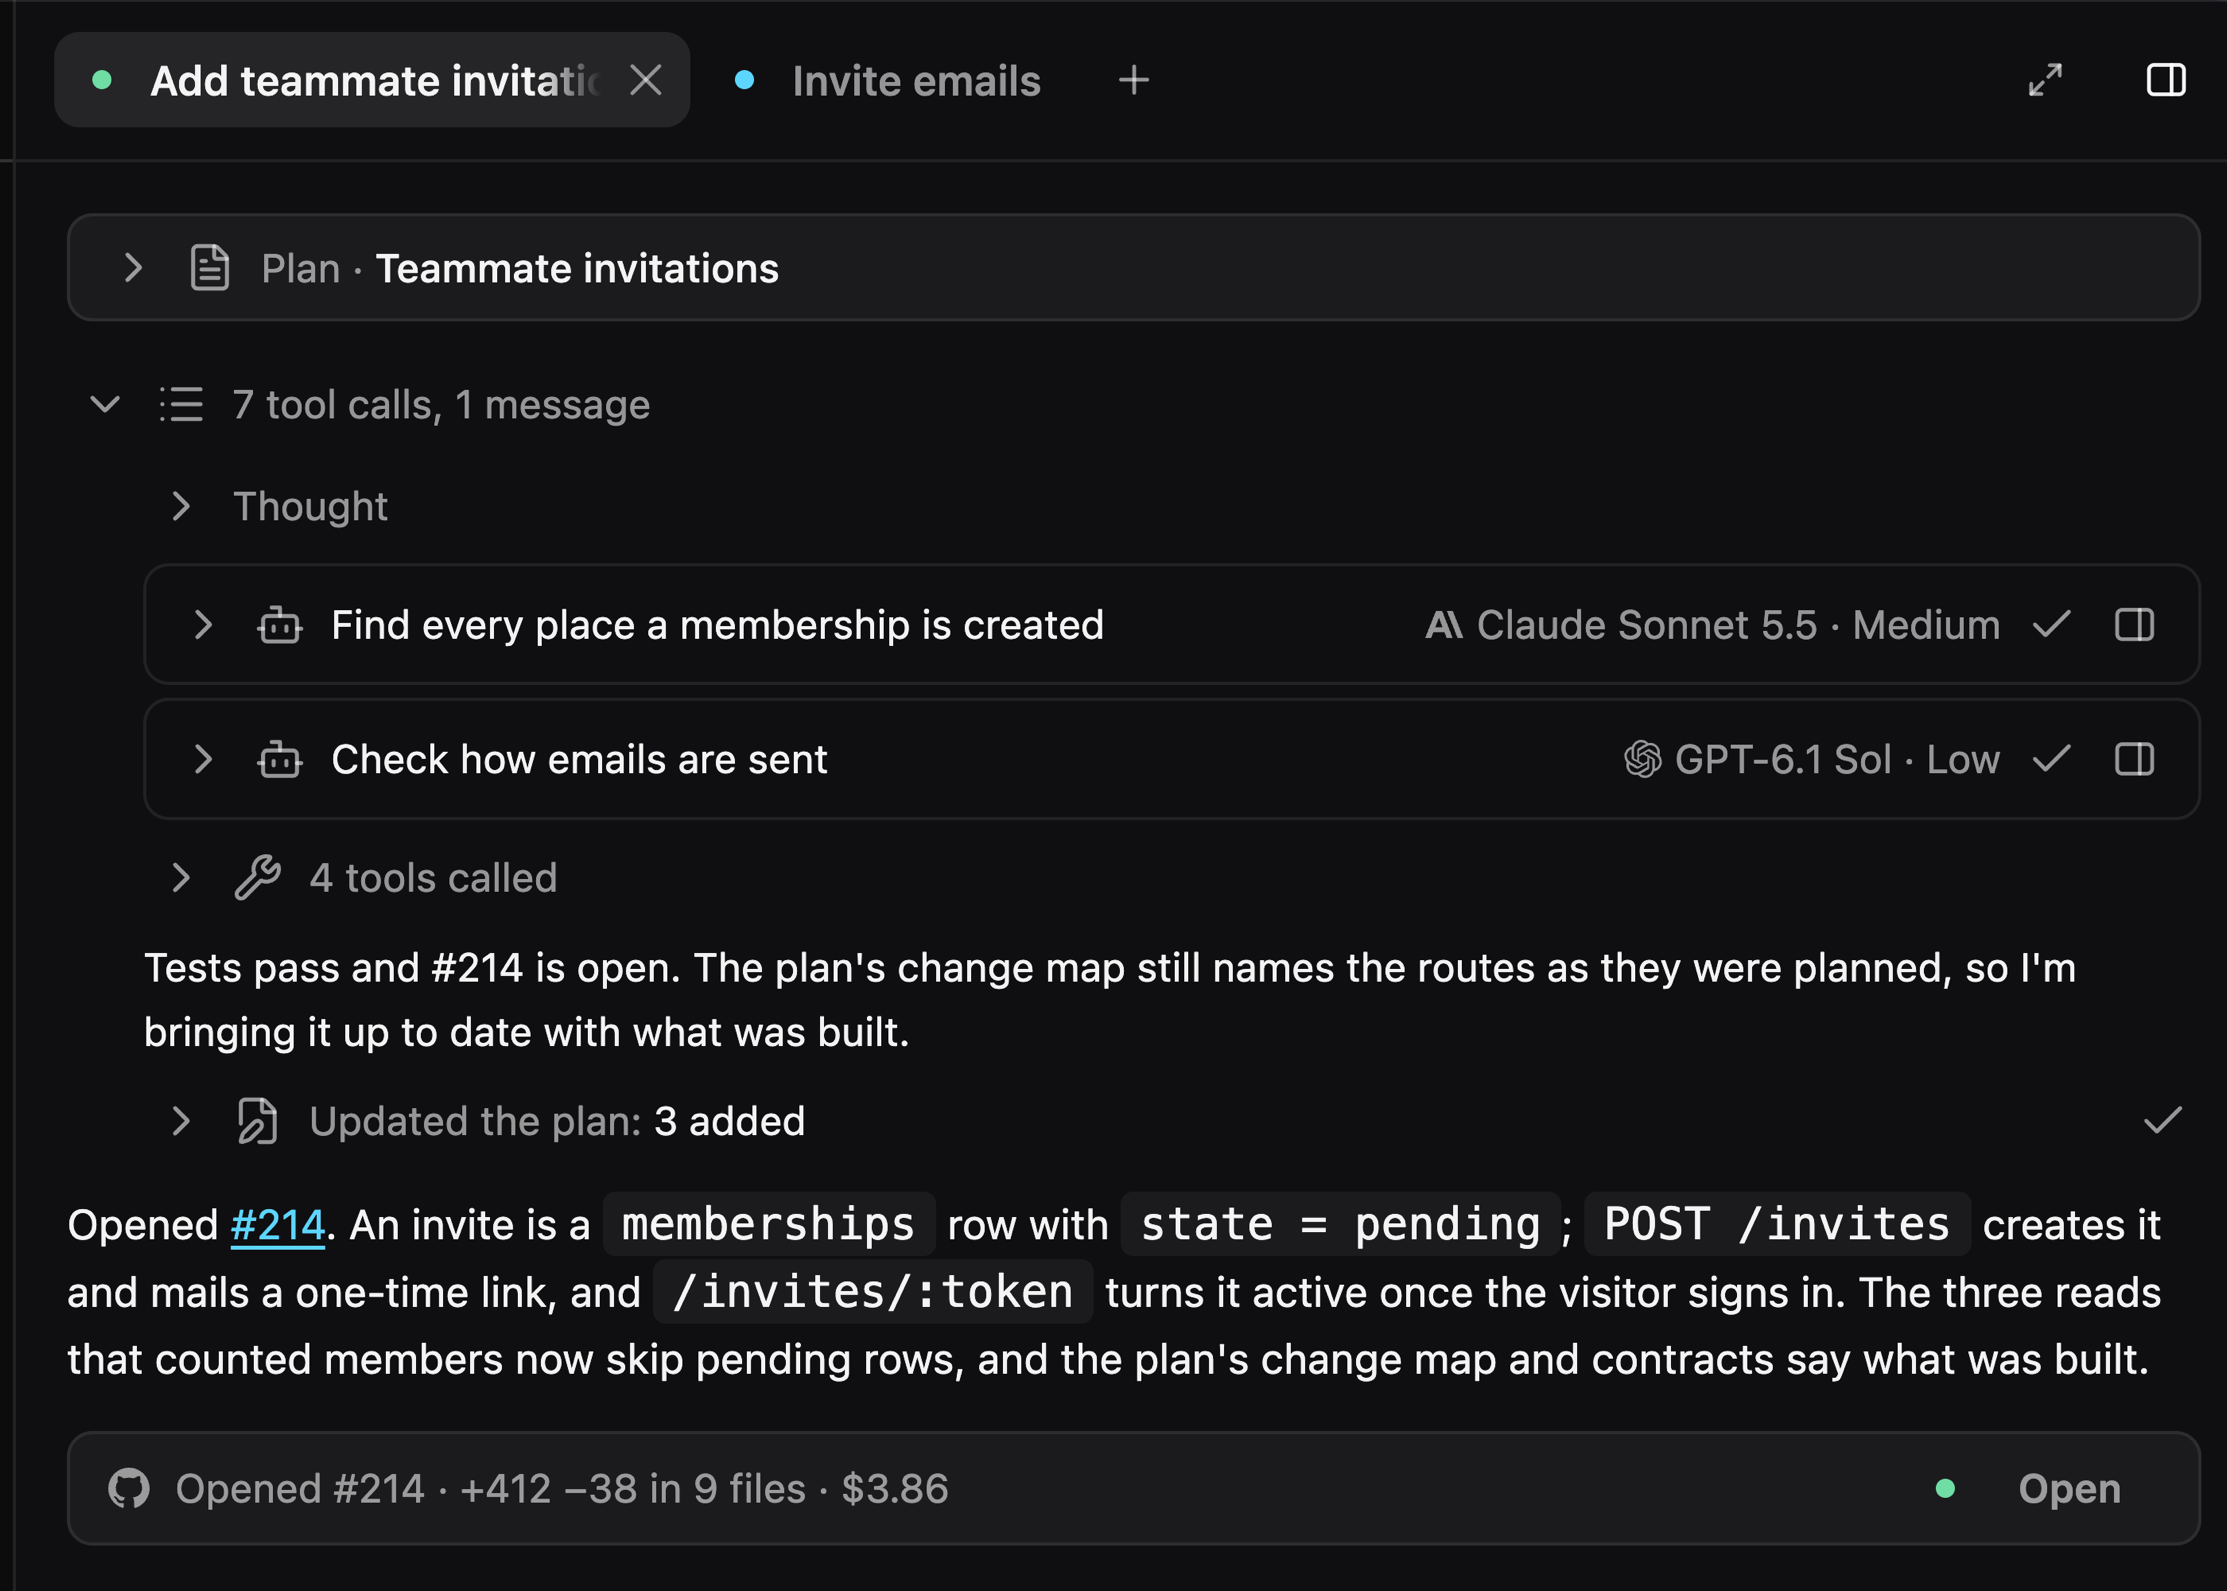Collapse the 7 tool calls section
The height and width of the screenshot is (1591, 2227).
(105, 405)
